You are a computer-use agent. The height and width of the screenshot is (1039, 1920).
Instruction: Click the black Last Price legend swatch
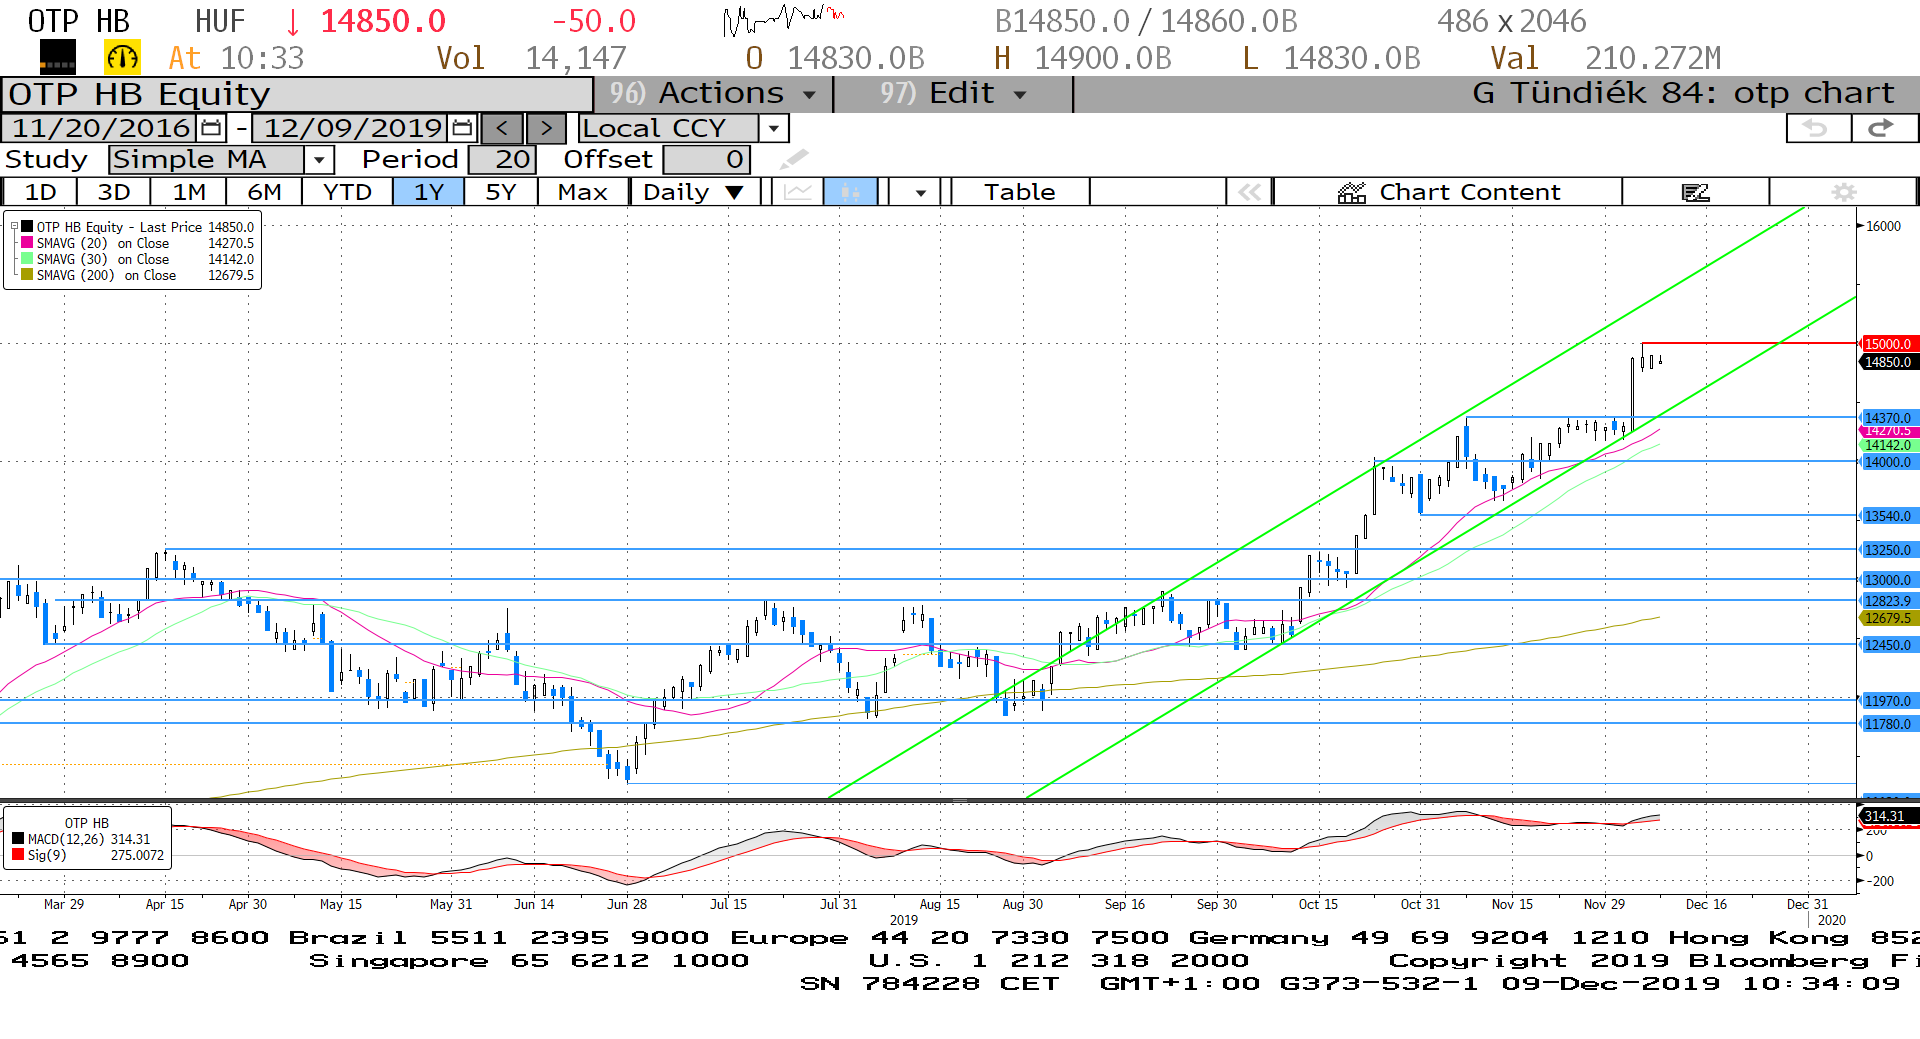coord(28,227)
